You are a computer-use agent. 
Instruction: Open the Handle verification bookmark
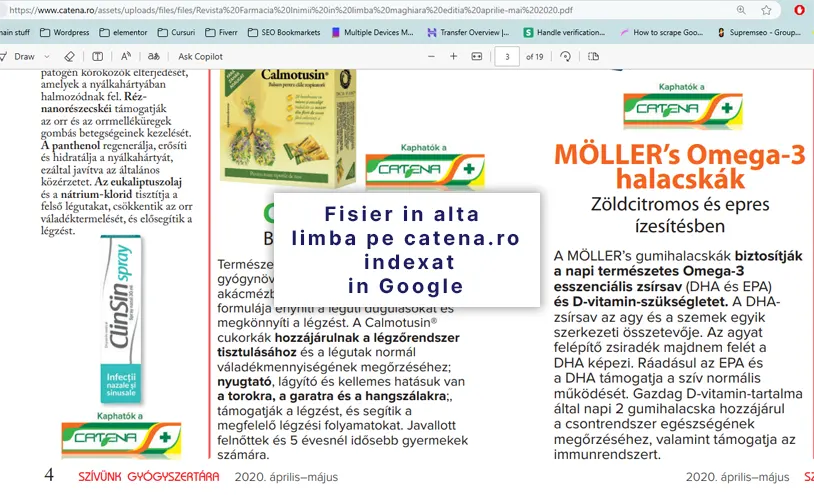[566, 32]
